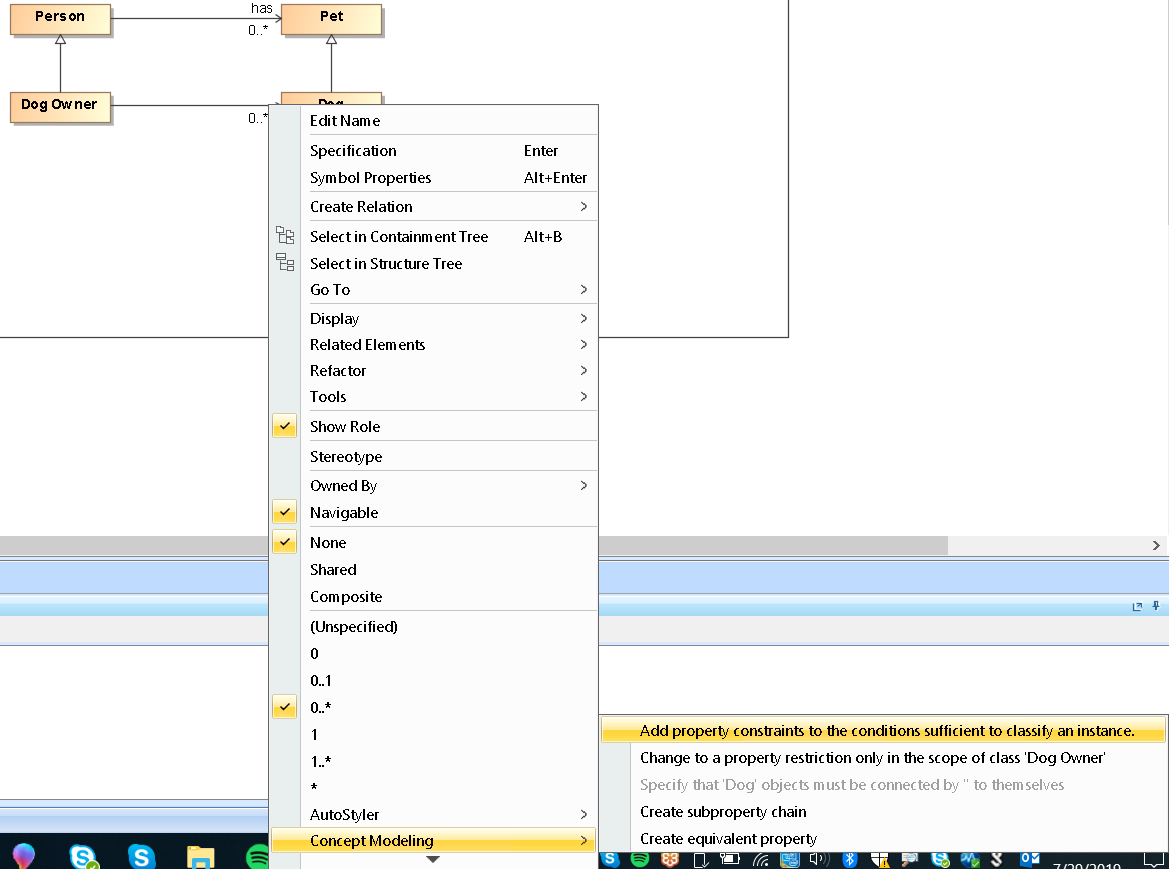Open Spotify from the taskbar
Screen dimensions: 1169x869
[x=258, y=857]
